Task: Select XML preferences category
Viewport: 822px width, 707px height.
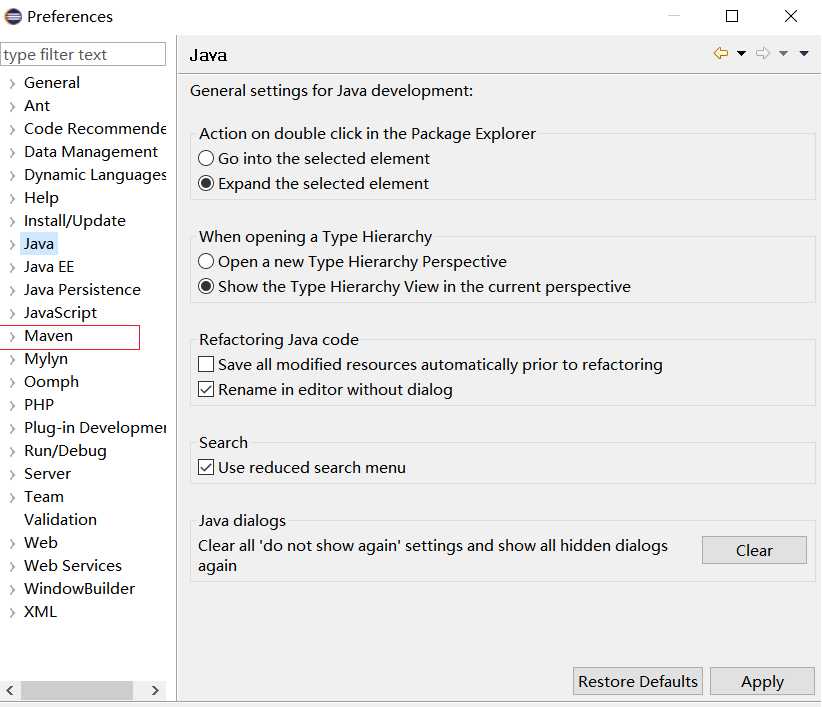Action: pyautogui.click(x=40, y=612)
